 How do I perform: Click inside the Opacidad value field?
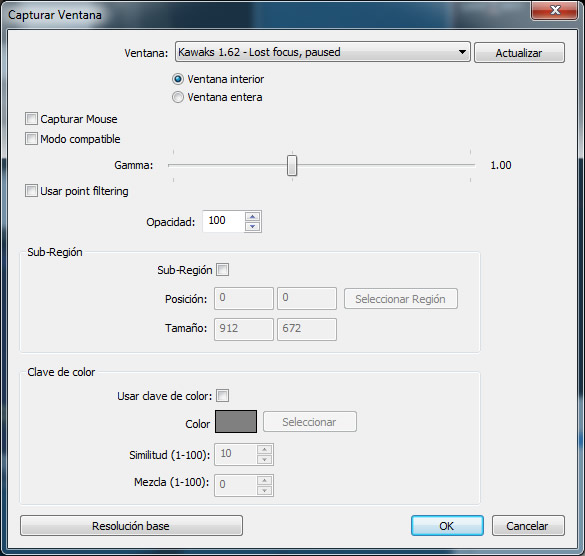click(x=224, y=221)
